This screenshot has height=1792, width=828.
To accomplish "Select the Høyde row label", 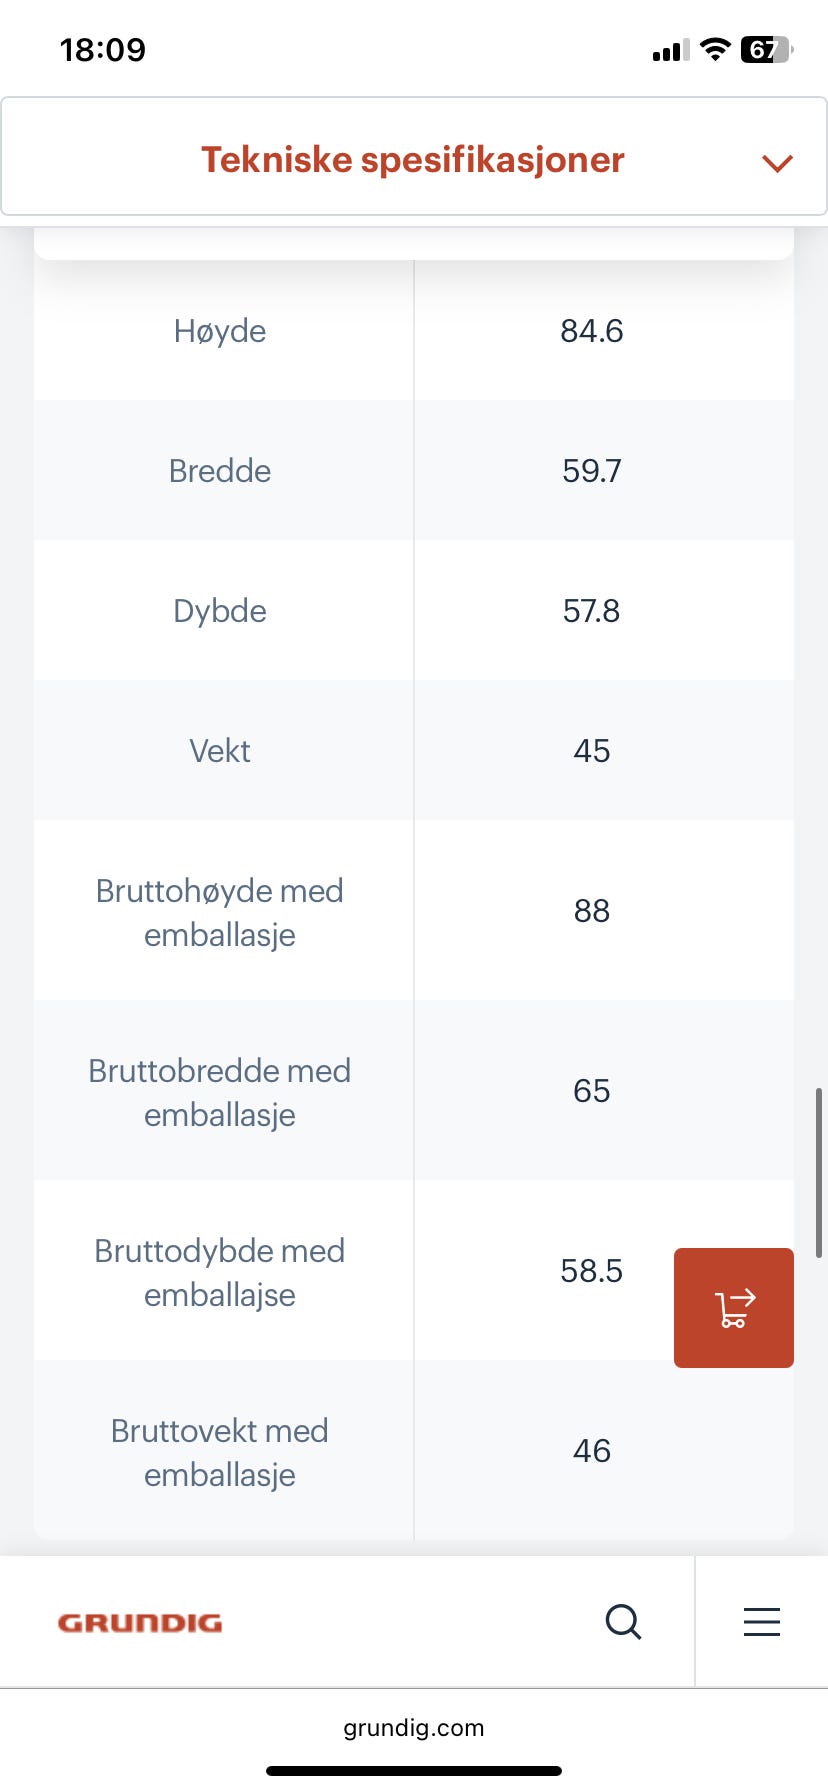I will pos(220,331).
